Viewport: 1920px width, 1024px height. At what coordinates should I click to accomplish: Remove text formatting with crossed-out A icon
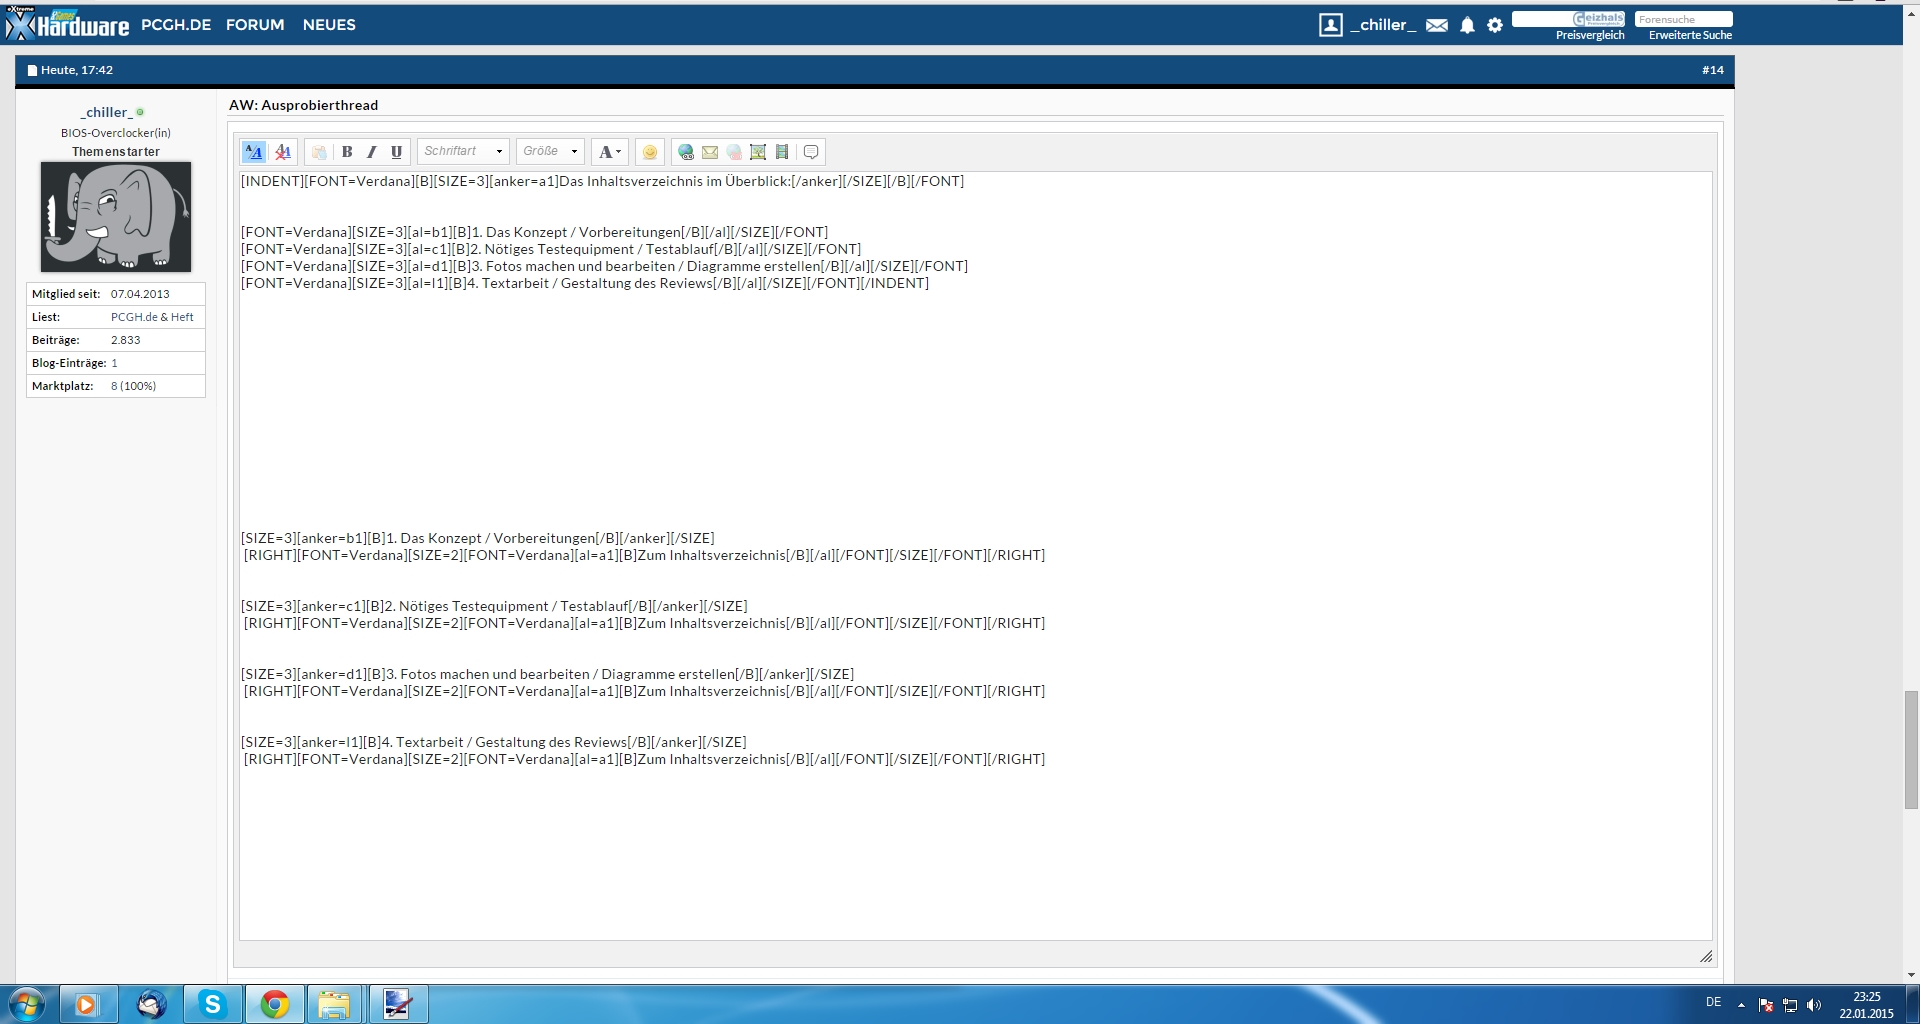coord(283,152)
